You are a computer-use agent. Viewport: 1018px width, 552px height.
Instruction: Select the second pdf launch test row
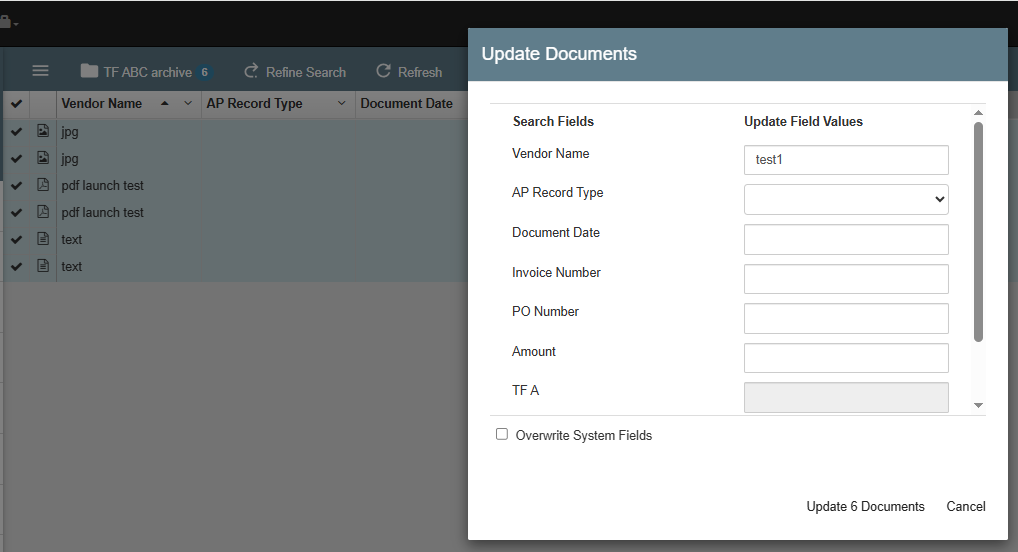coord(103,212)
